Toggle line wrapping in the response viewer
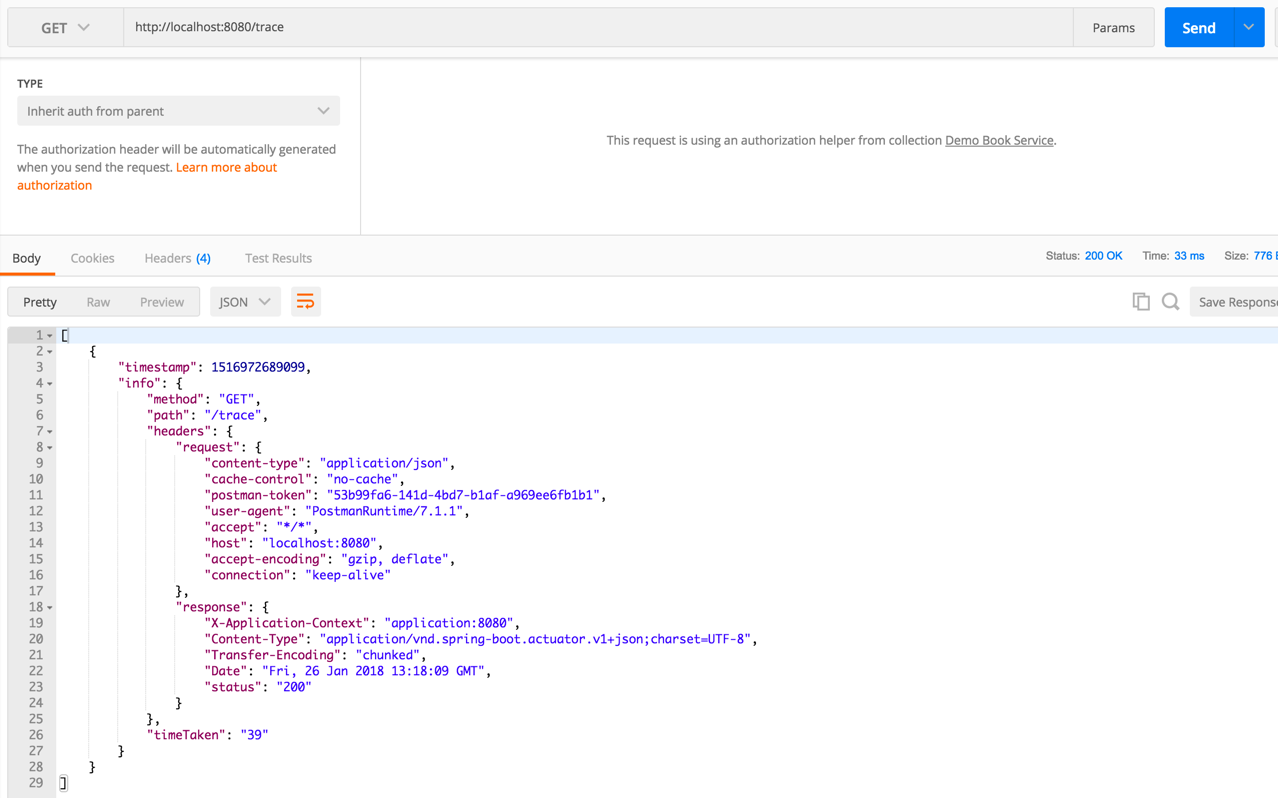This screenshot has height=798, width=1278. coord(305,301)
